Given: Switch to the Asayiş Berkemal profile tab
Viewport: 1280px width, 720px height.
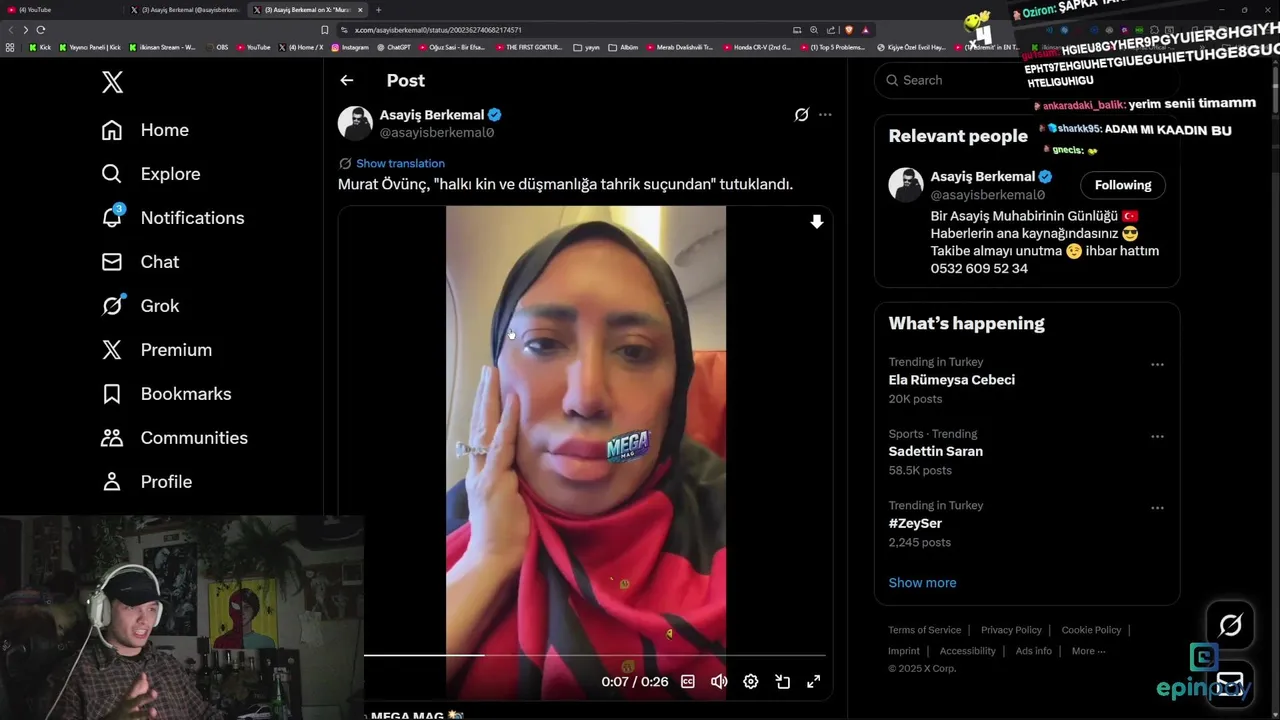Looking at the screenshot, I should click(x=186, y=10).
